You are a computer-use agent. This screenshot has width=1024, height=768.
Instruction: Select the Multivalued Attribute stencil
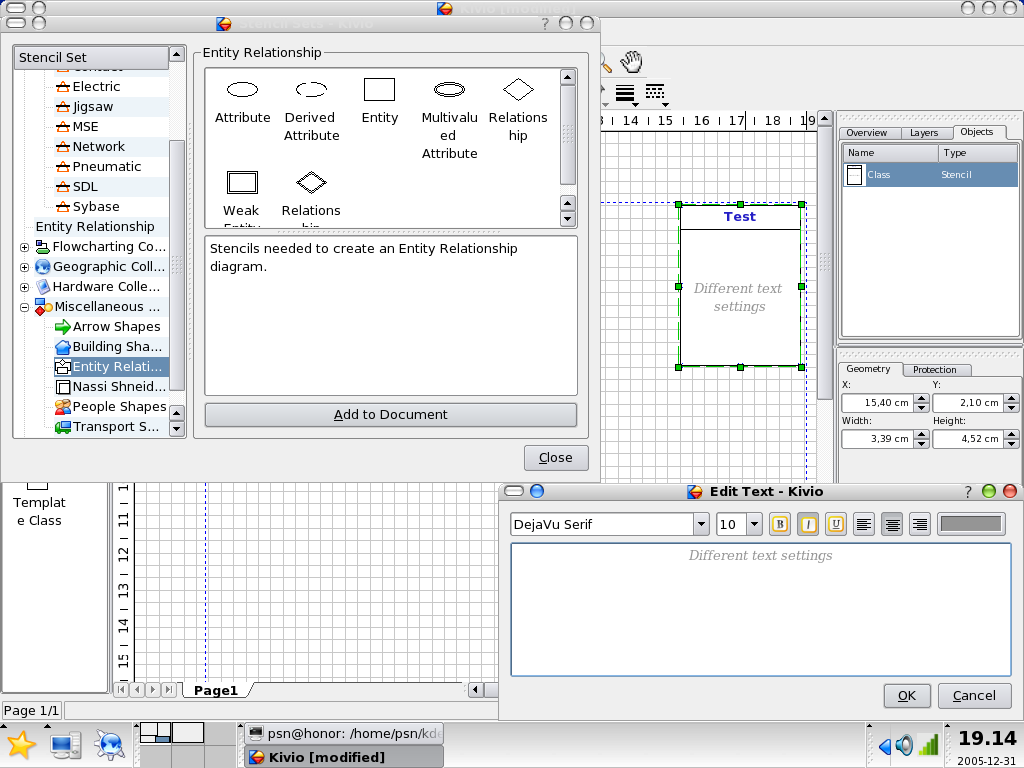click(449, 119)
